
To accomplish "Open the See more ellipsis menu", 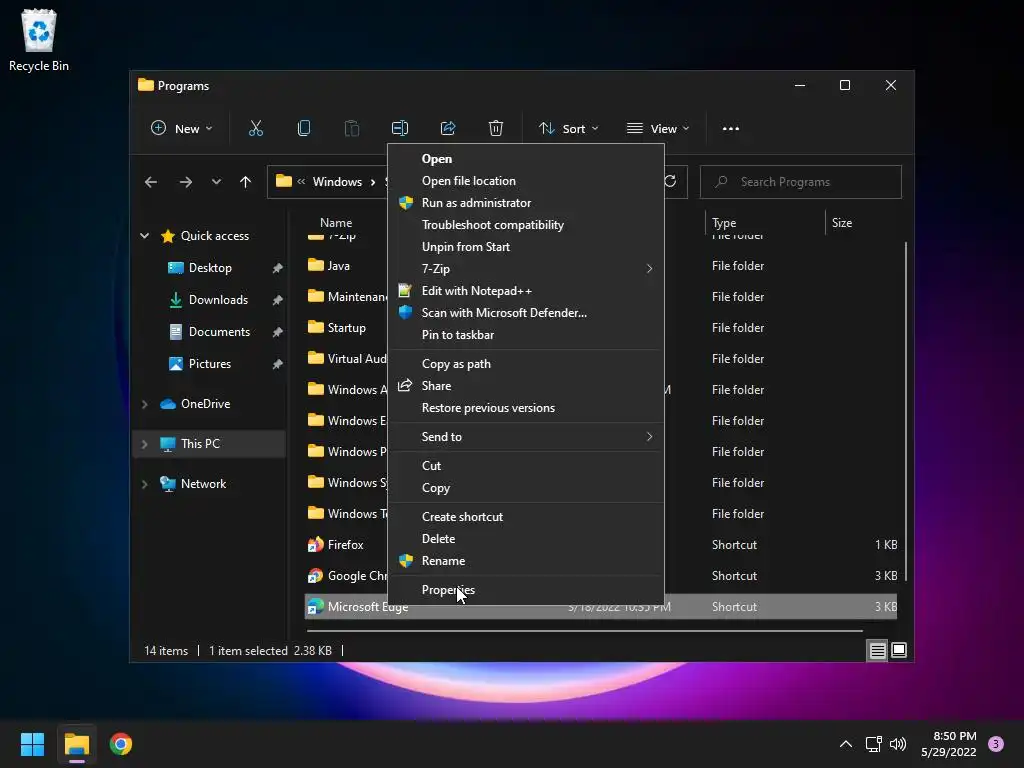I will coord(731,129).
